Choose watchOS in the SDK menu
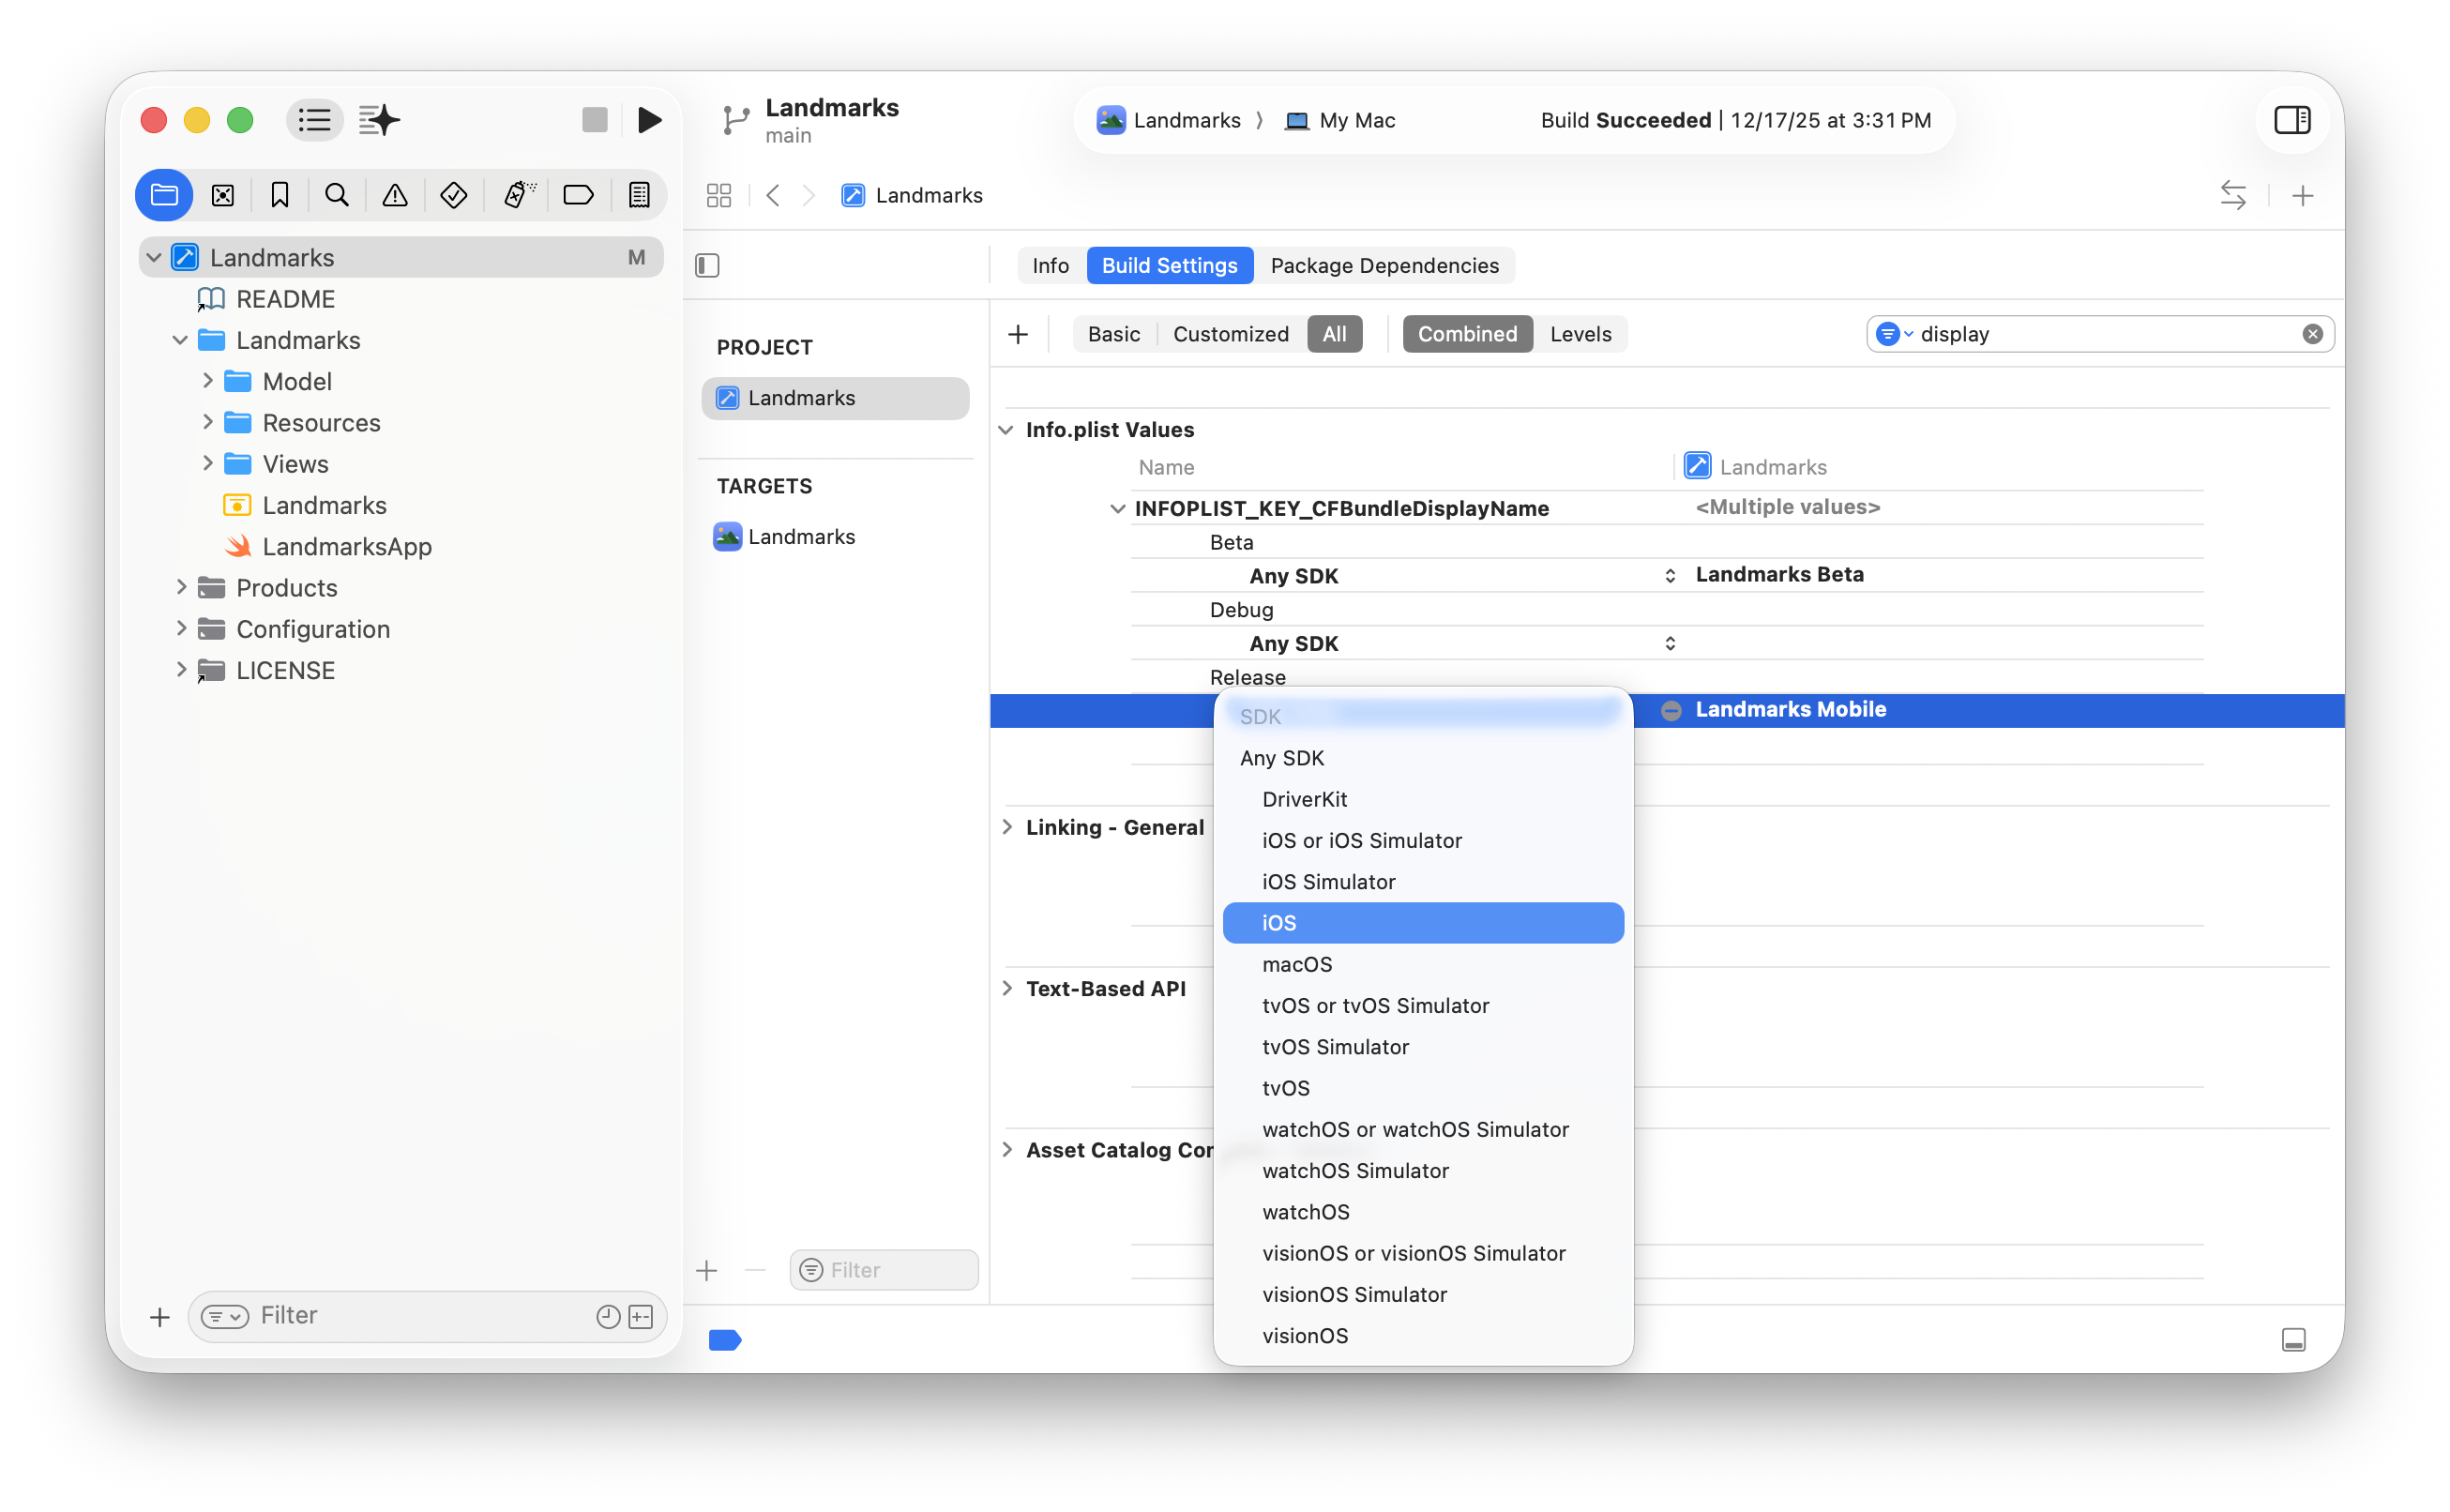Image resolution: width=2450 pixels, height=1512 pixels. (1423, 1212)
